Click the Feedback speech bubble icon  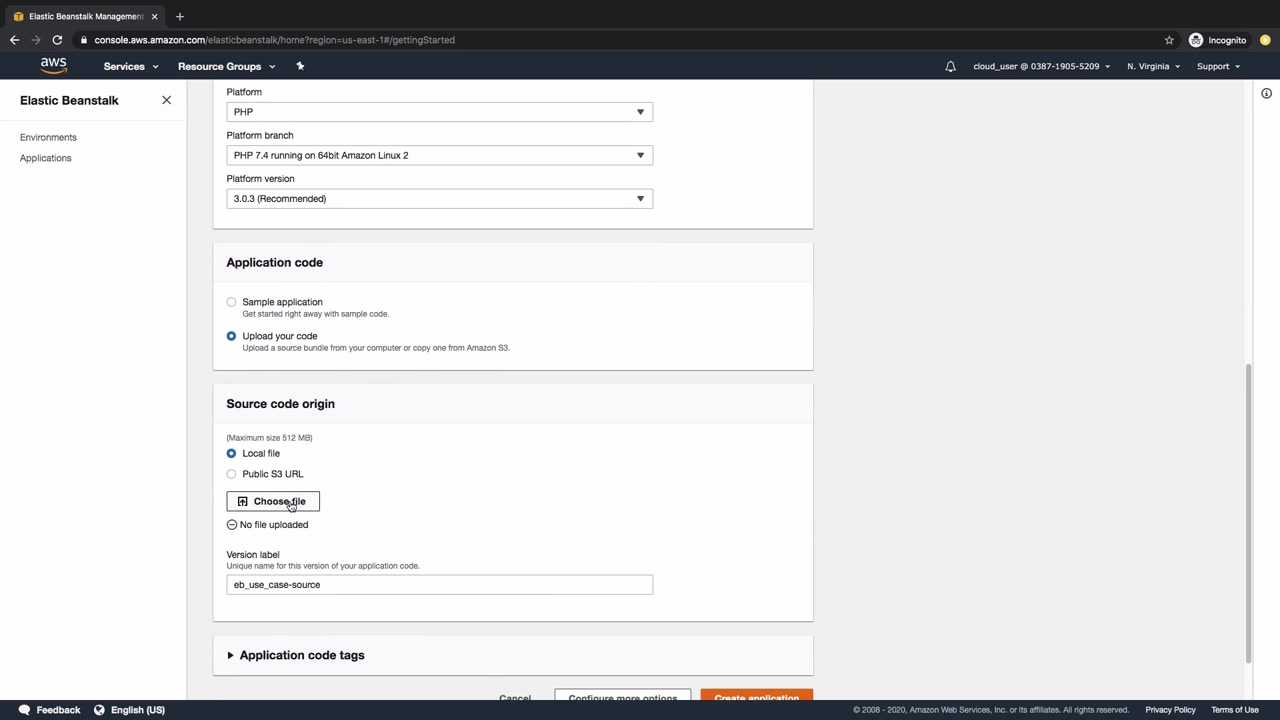coord(24,710)
